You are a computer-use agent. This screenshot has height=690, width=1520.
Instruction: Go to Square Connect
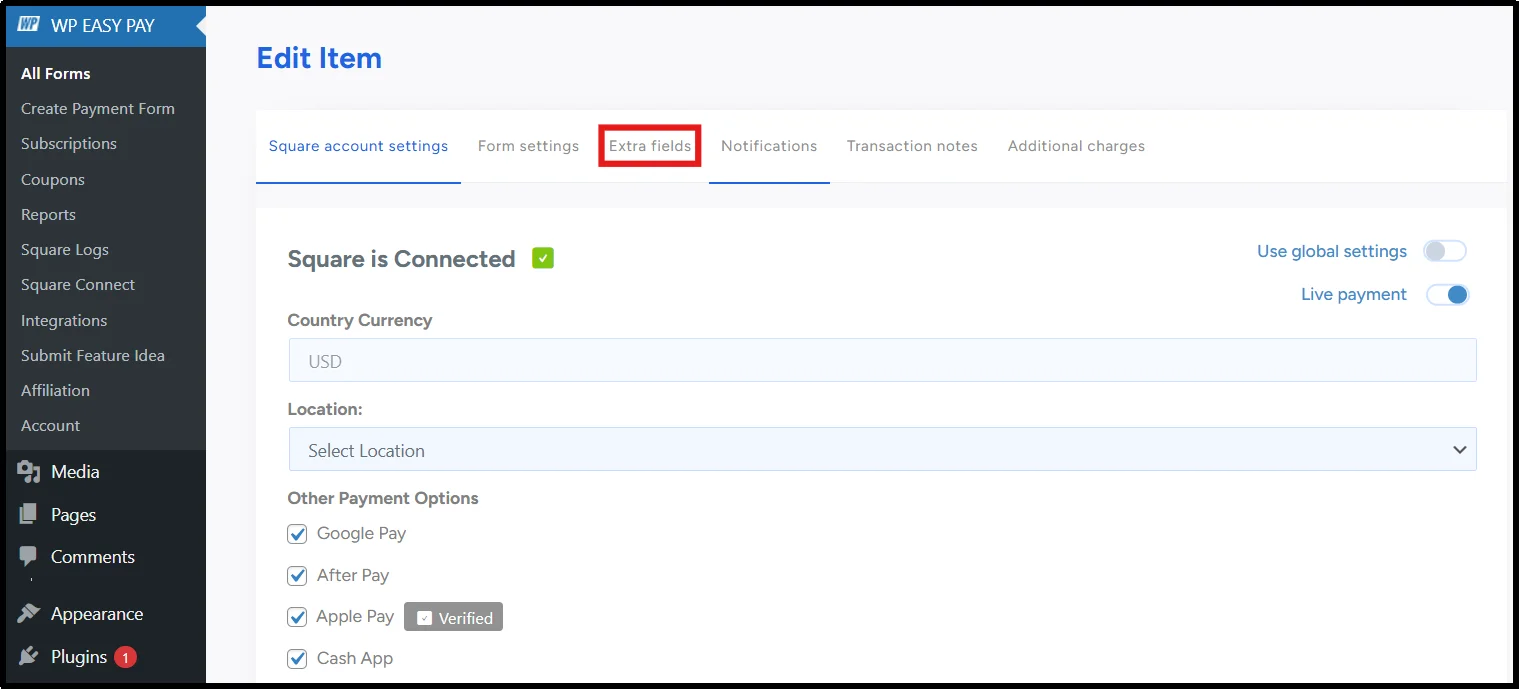coord(78,285)
